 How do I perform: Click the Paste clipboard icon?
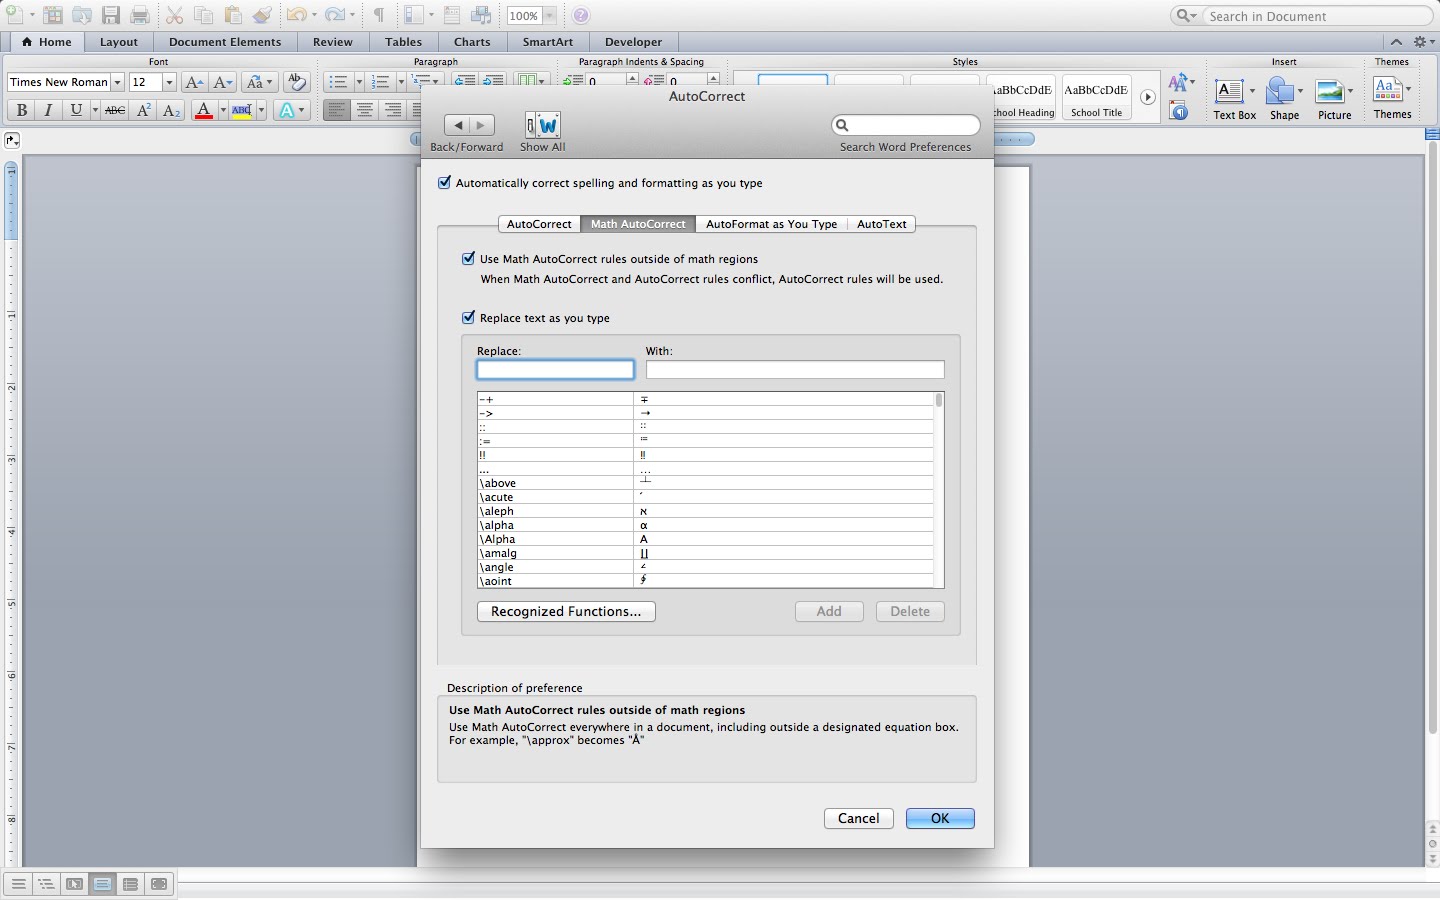(x=234, y=15)
